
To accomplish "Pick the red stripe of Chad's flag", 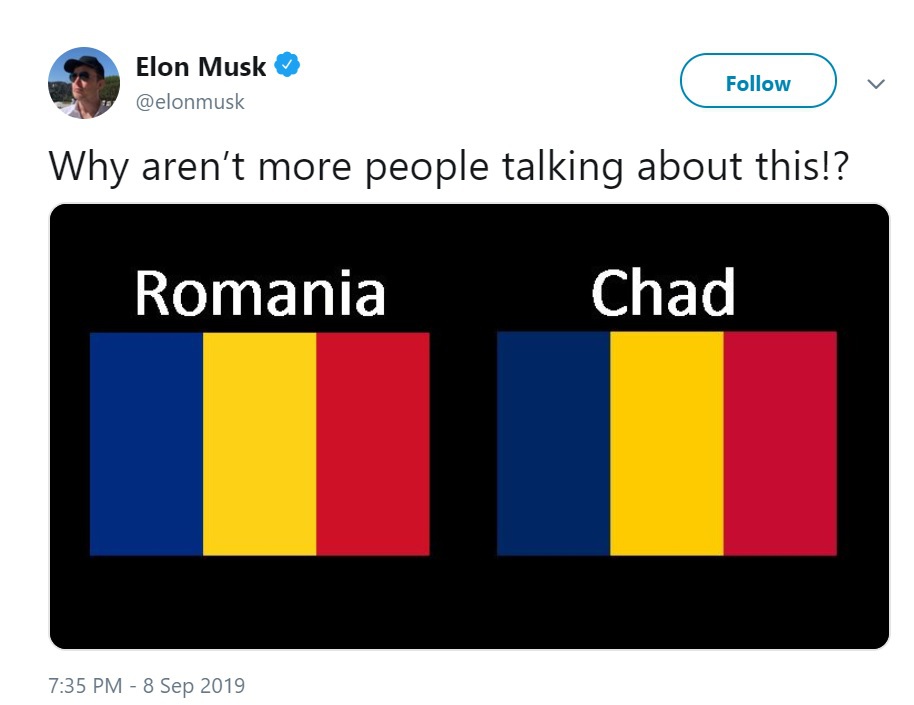I will [780, 444].
